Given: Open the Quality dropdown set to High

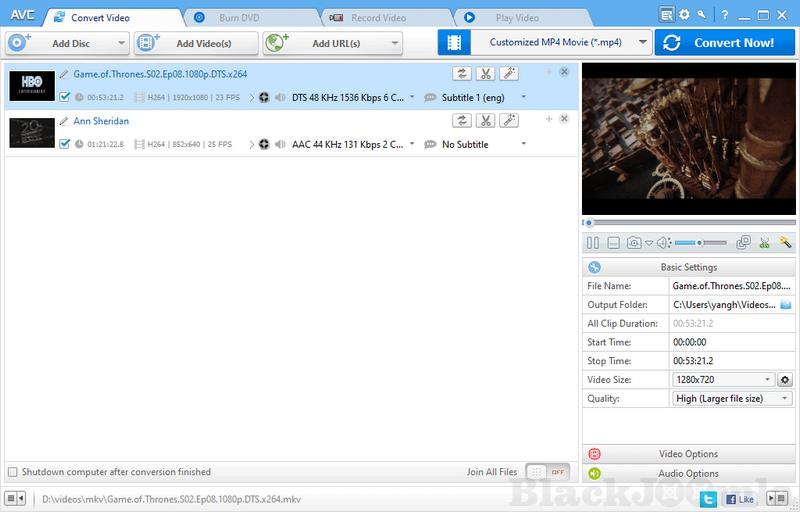Looking at the screenshot, I should point(733,398).
